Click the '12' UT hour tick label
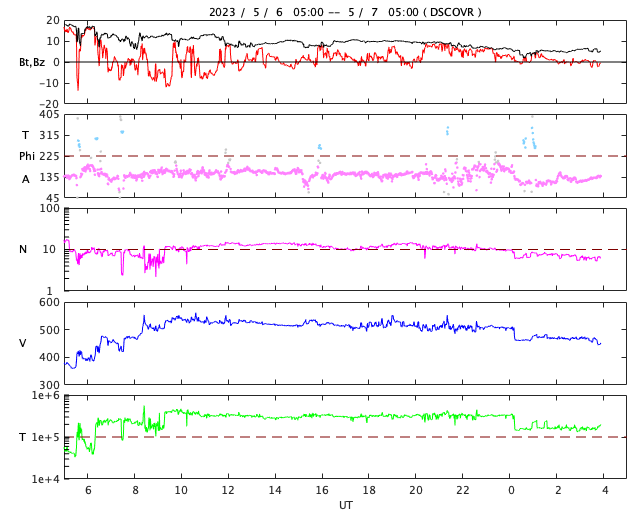 228,490
